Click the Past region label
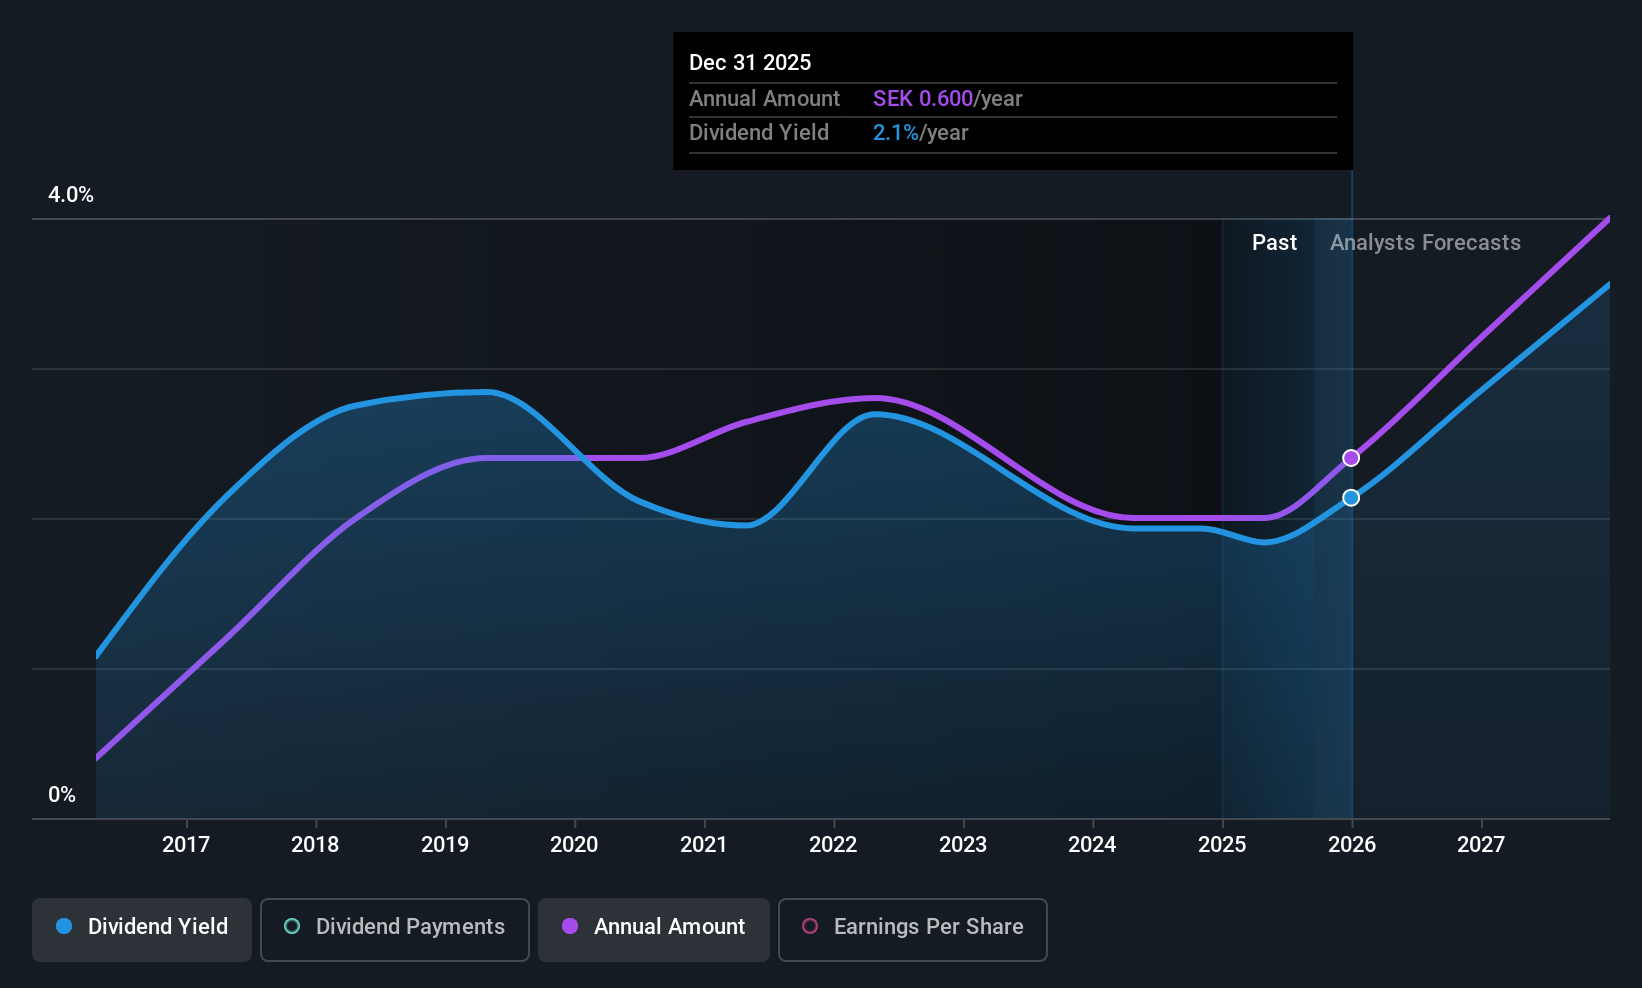The height and width of the screenshot is (988, 1642). [x=1274, y=243]
